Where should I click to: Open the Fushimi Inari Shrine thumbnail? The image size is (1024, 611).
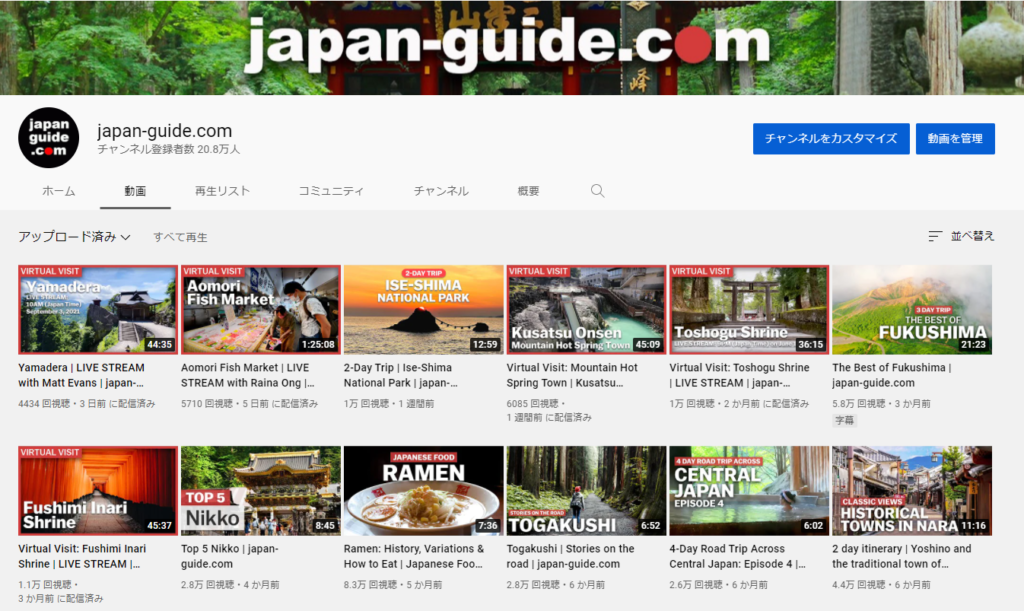(98, 491)
